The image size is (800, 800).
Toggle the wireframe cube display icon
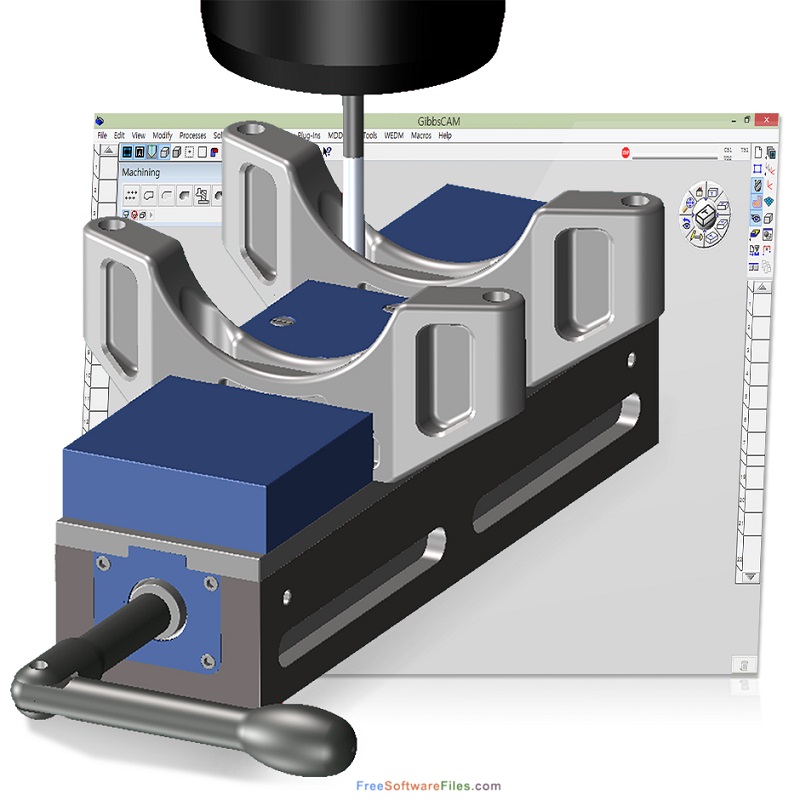tap(164, 152)
